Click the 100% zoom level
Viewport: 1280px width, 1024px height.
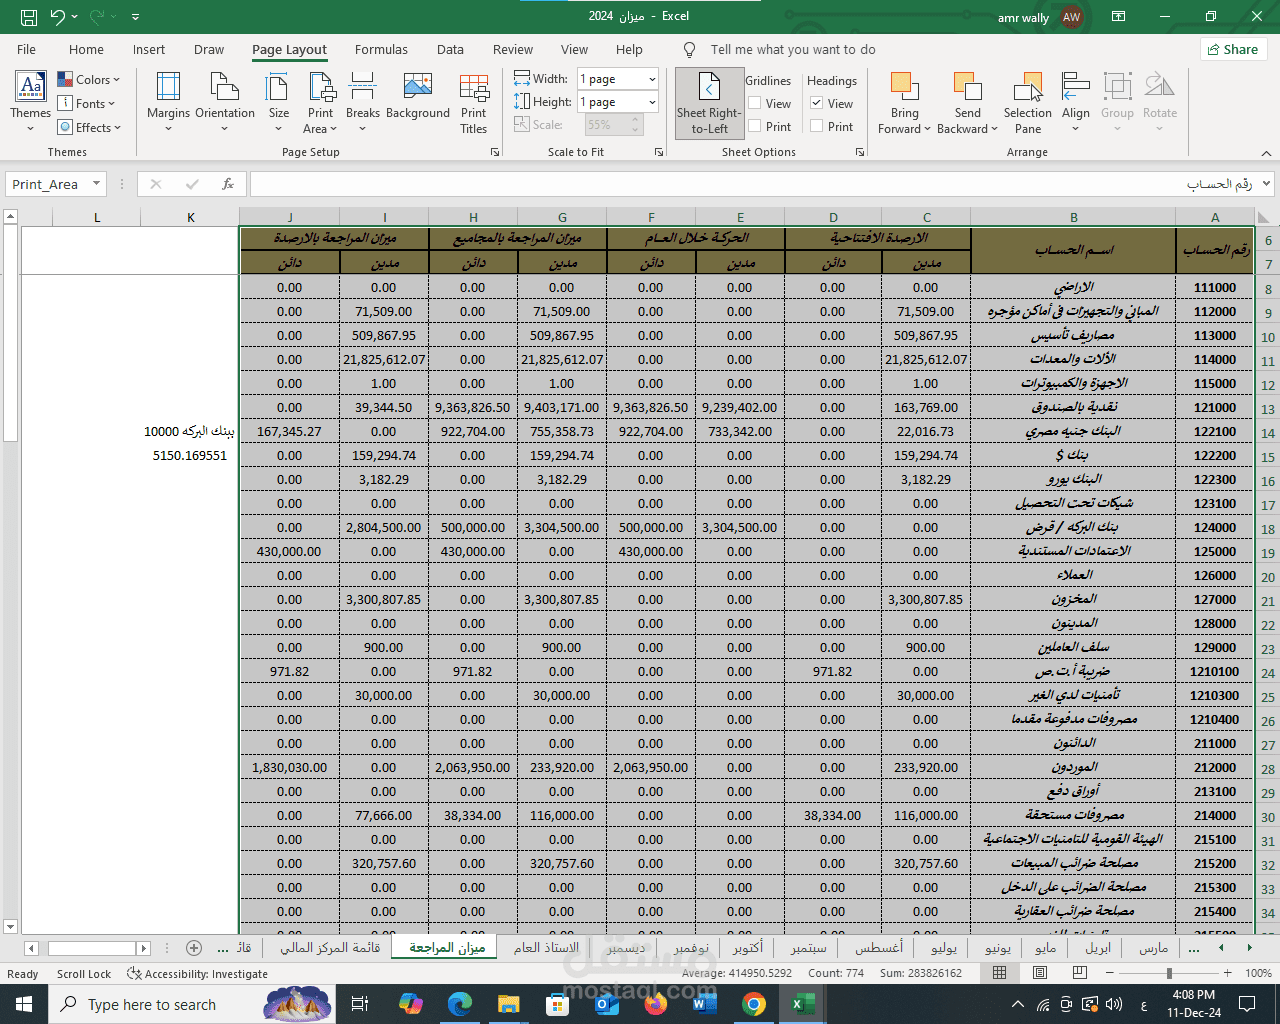point(1258,973)
